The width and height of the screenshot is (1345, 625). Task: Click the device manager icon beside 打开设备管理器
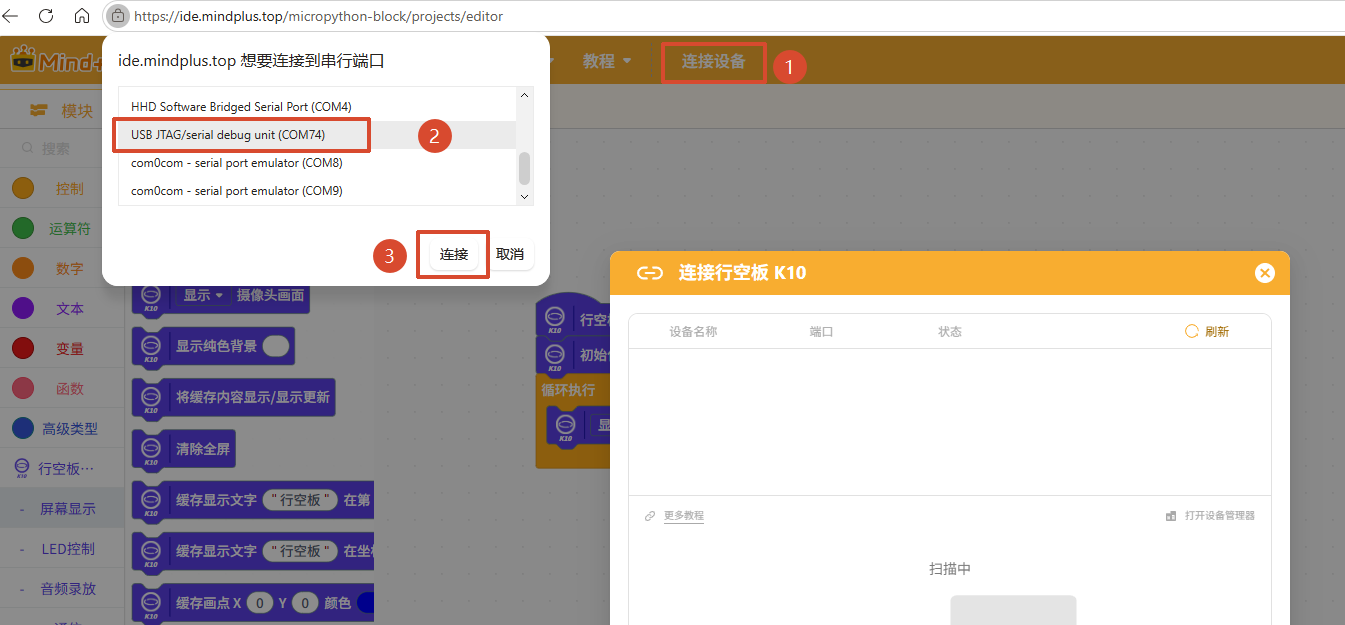click(x=1171, y=516)
